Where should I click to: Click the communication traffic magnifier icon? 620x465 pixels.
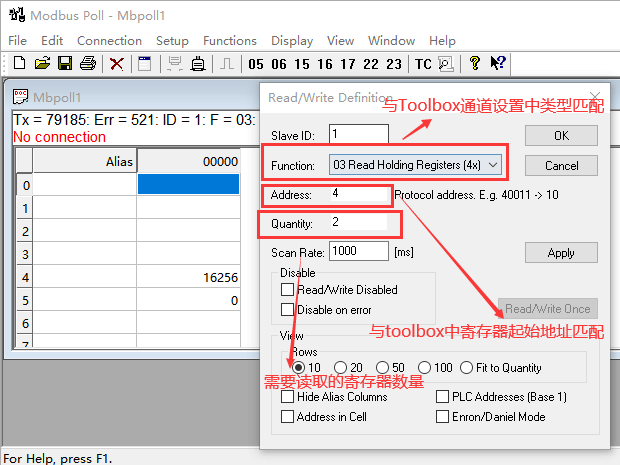click(x=446, y=64)
